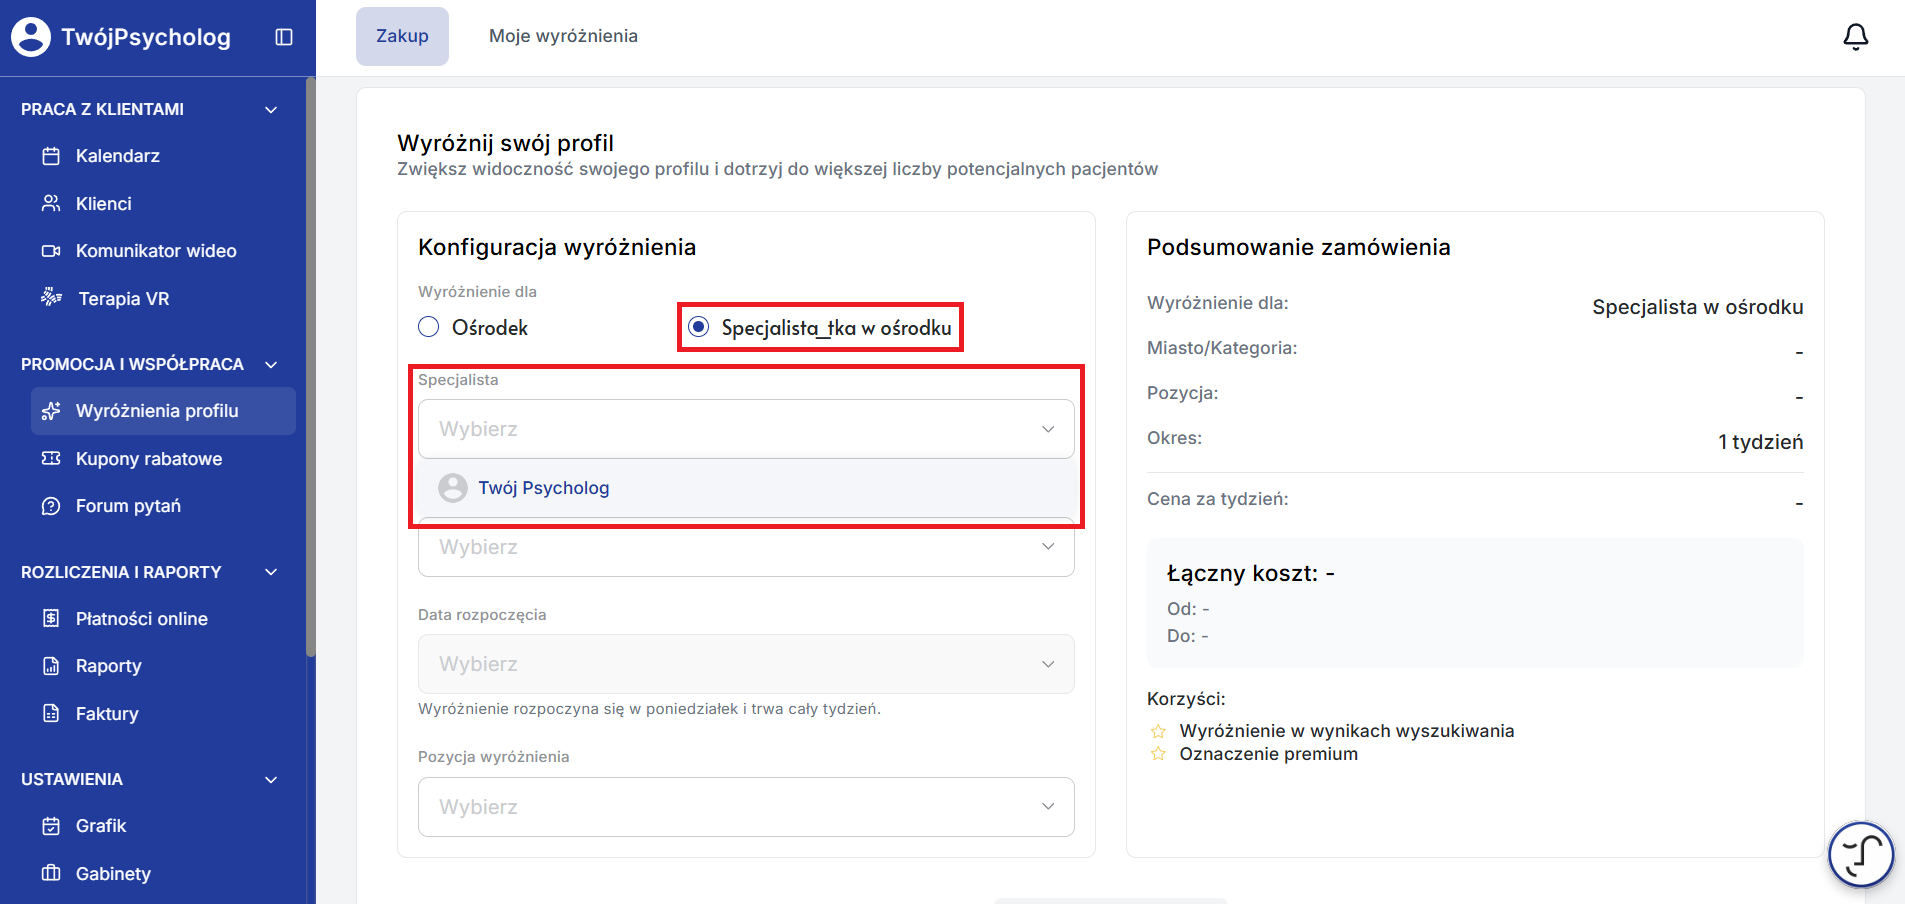Click the Klienci people icon
The height and width of the screenshot is (904, 1905).
coord(51,204)
